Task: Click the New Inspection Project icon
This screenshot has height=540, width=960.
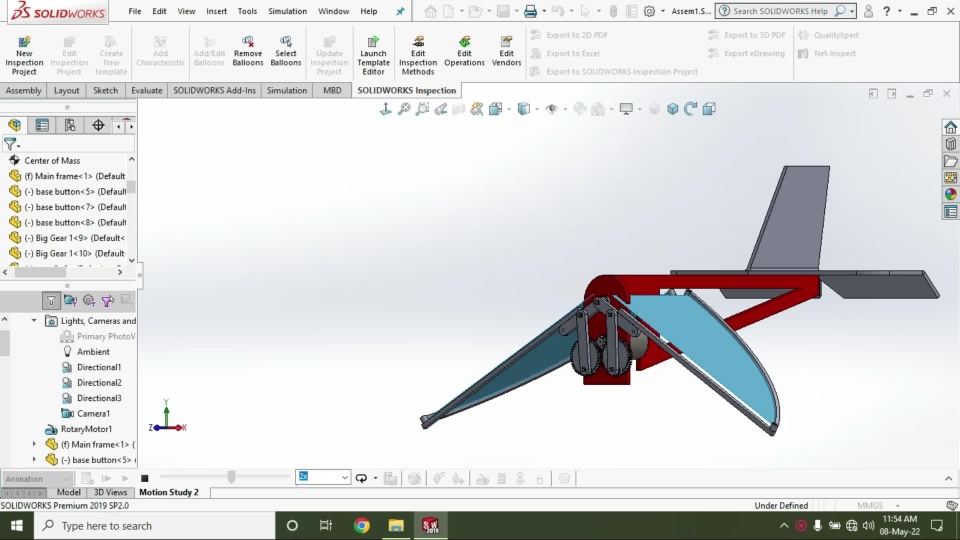Action: pos(24,43)
